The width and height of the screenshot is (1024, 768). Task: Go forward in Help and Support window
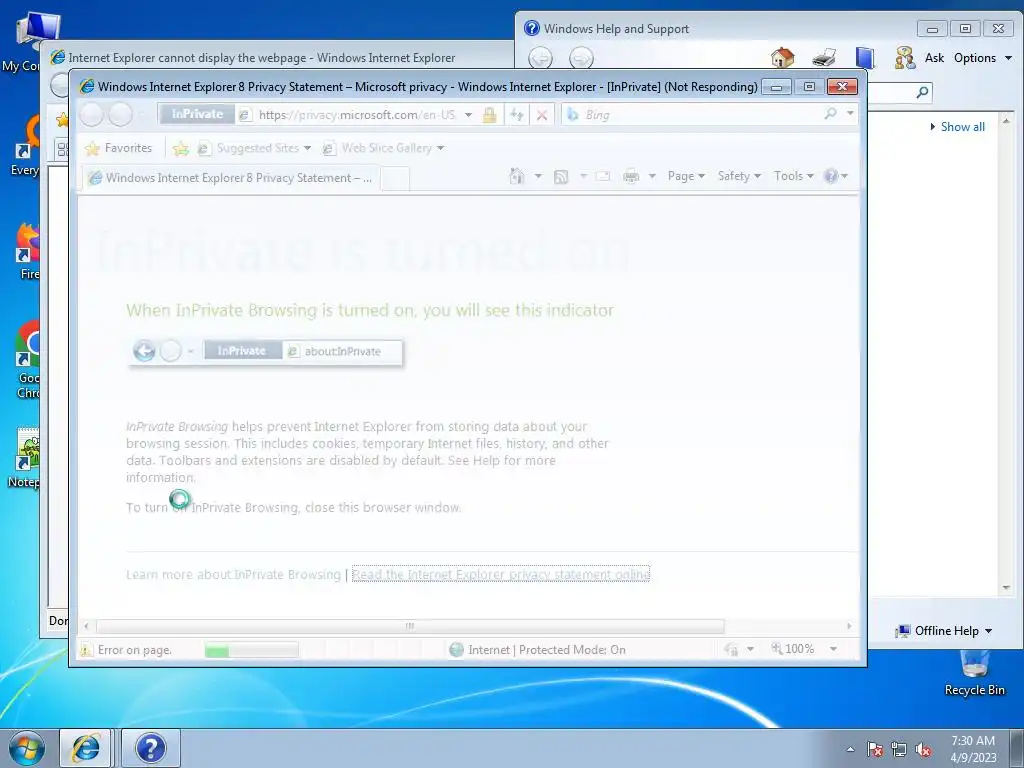[581, 59]
